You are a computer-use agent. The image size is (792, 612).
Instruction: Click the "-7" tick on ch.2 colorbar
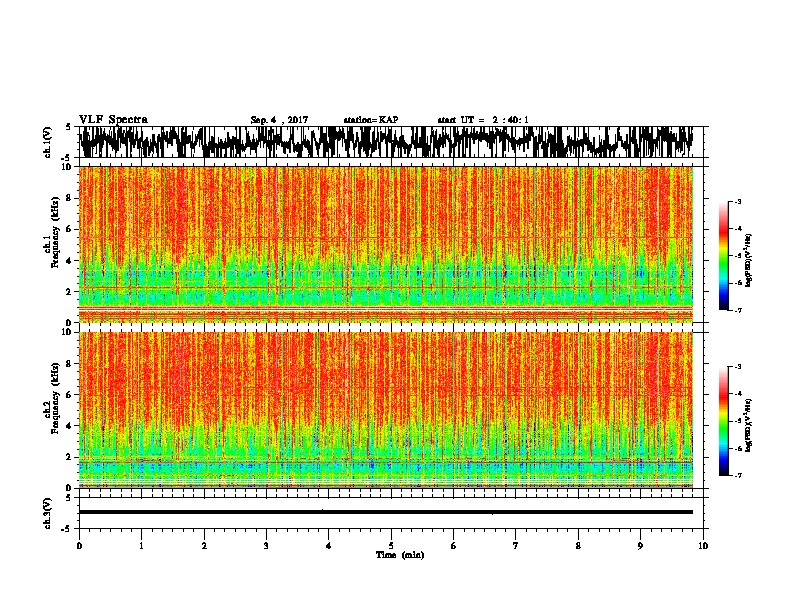(738, 475)
